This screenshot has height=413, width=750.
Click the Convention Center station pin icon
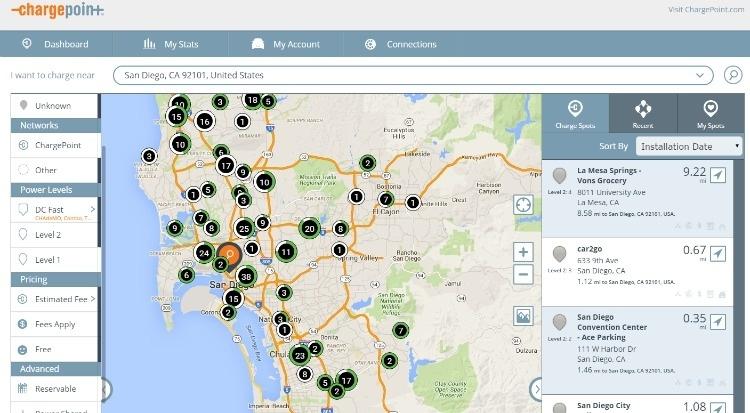(559, 322)
